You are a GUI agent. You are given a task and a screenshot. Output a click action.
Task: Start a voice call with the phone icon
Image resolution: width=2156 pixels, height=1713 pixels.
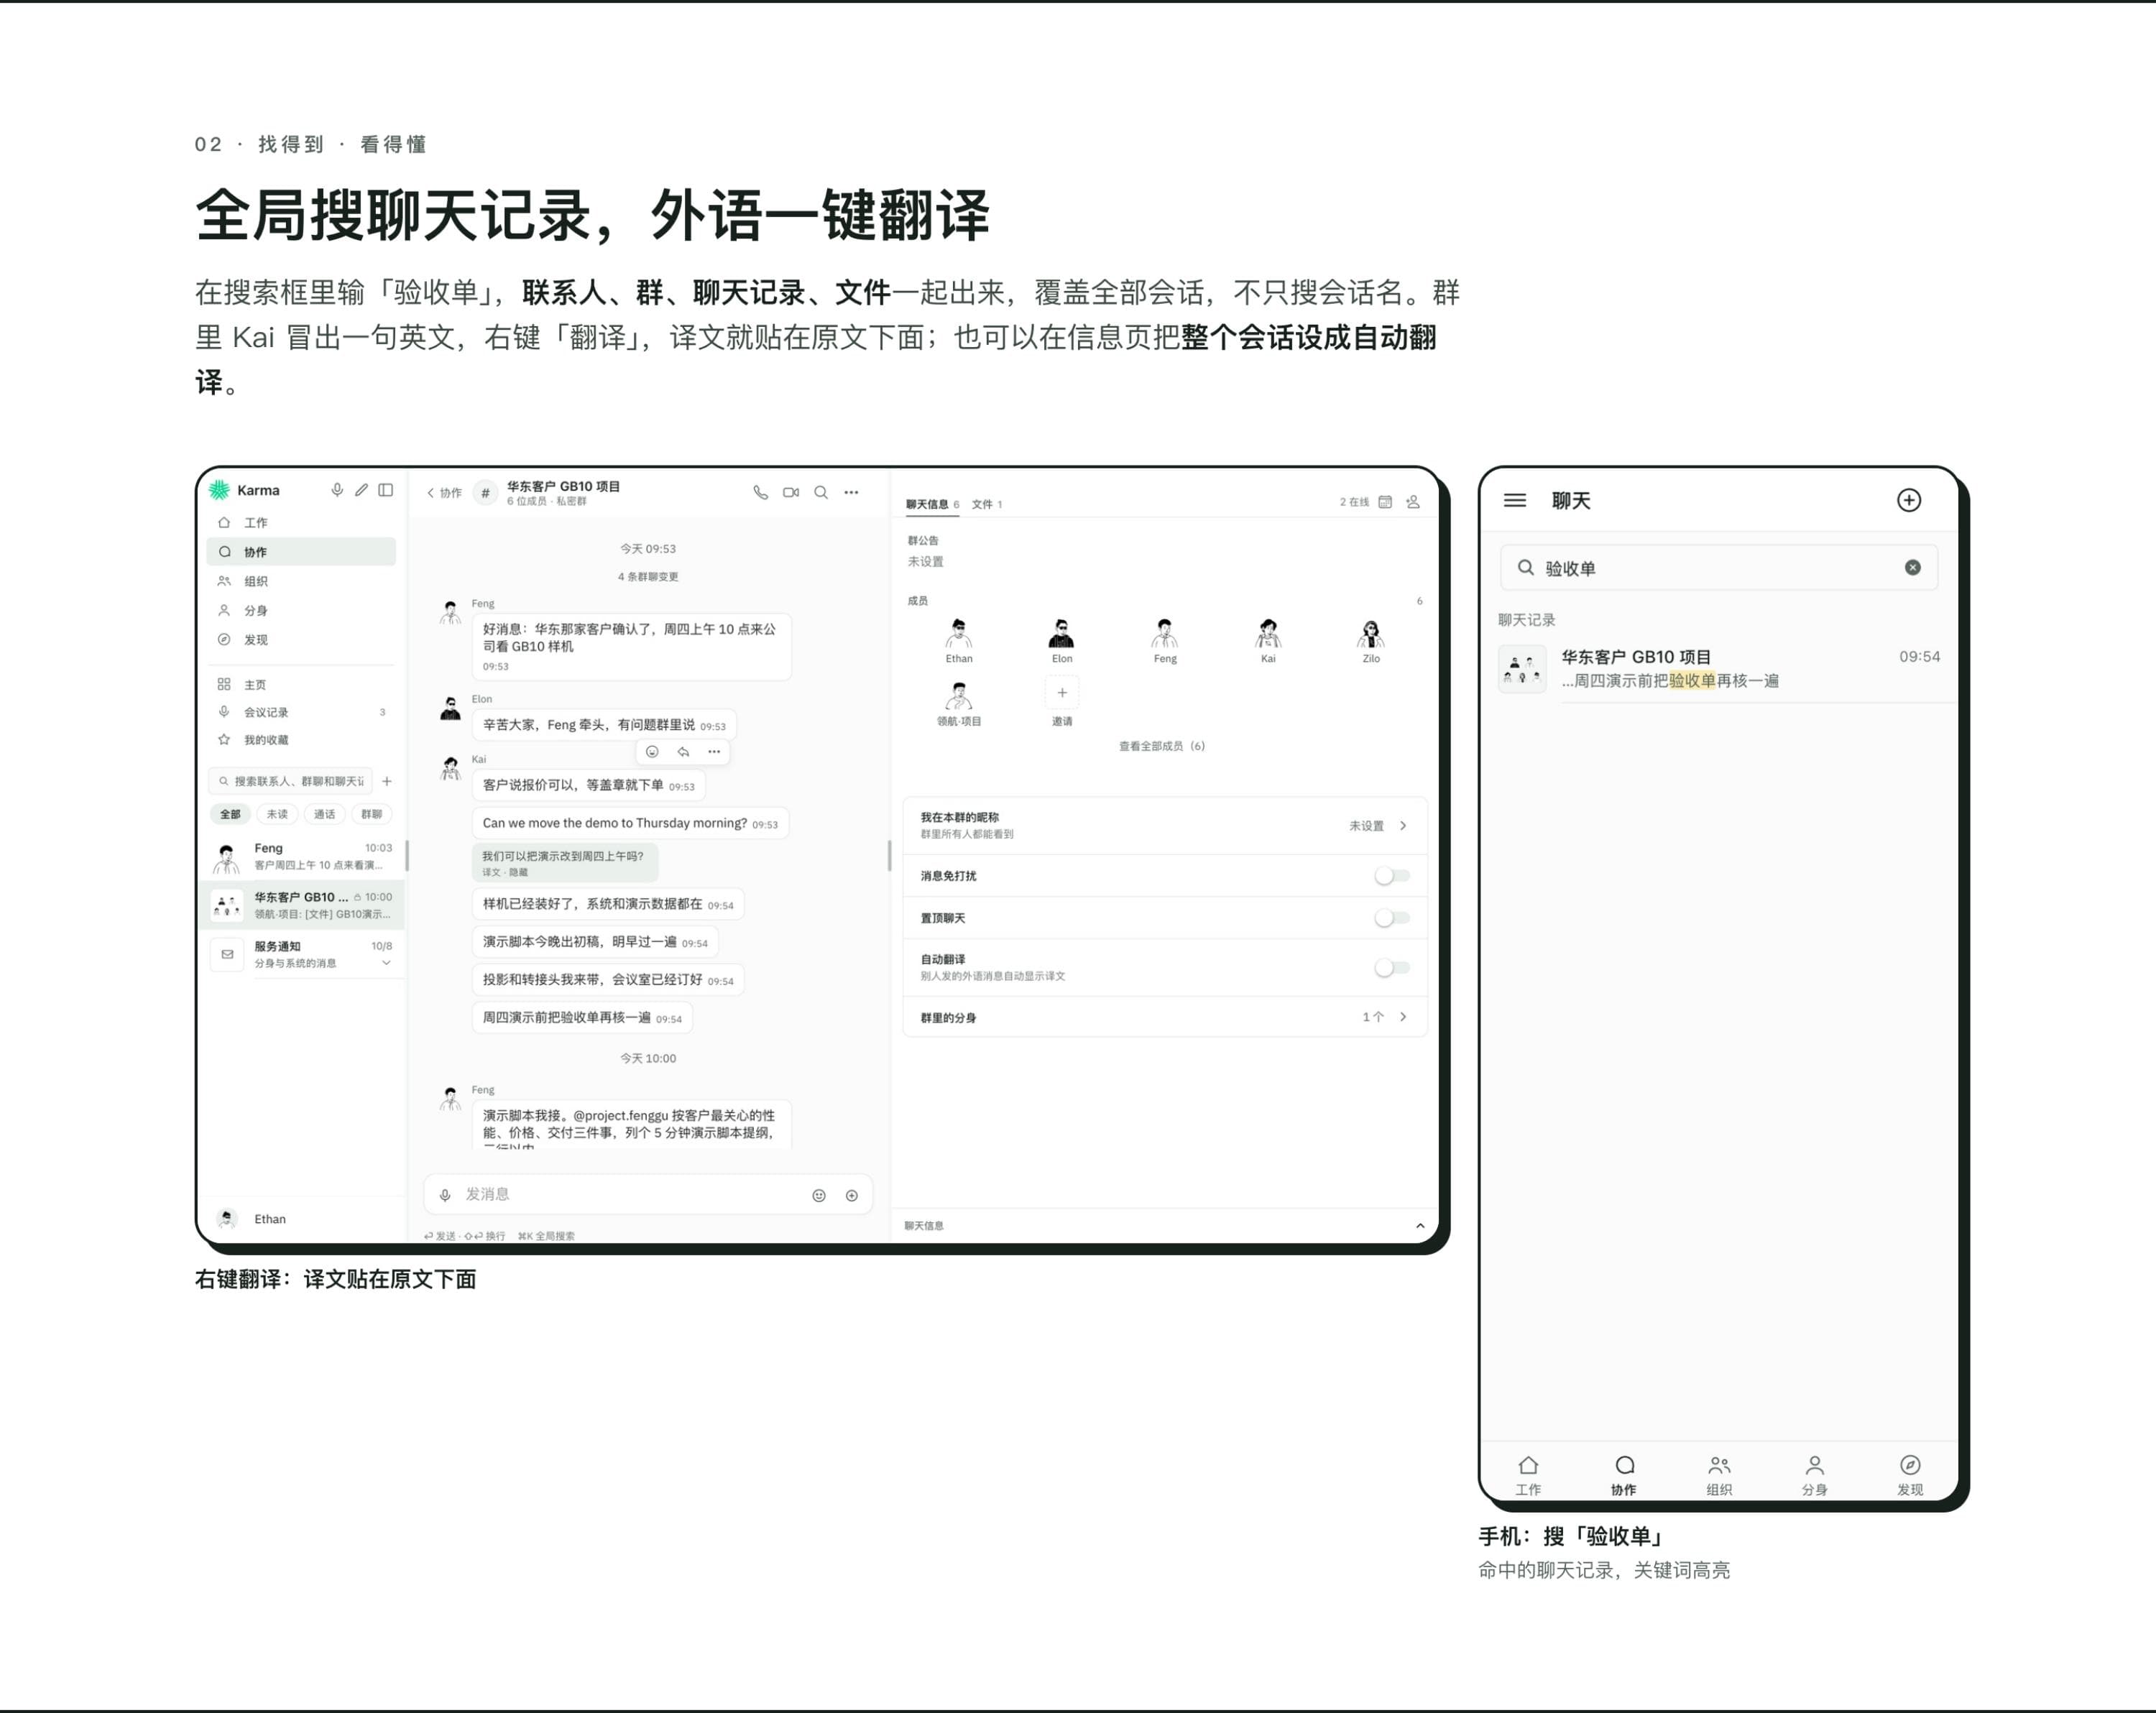[761, 492]
